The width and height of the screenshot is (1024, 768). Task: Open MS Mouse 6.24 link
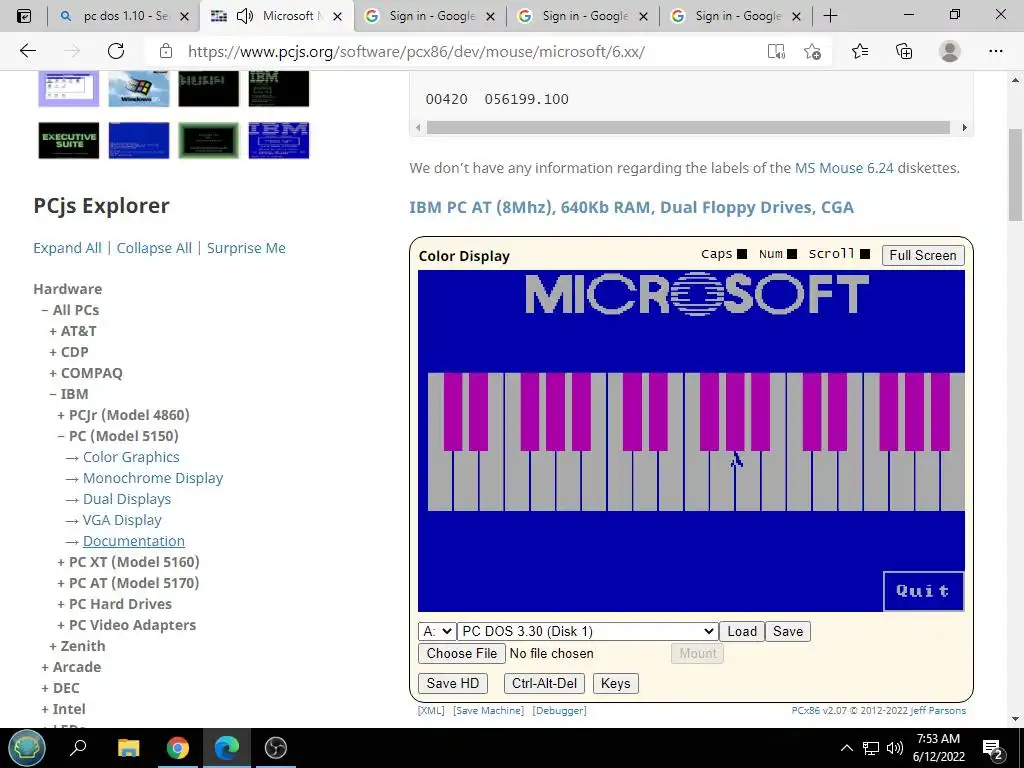(x=844, y=168)
